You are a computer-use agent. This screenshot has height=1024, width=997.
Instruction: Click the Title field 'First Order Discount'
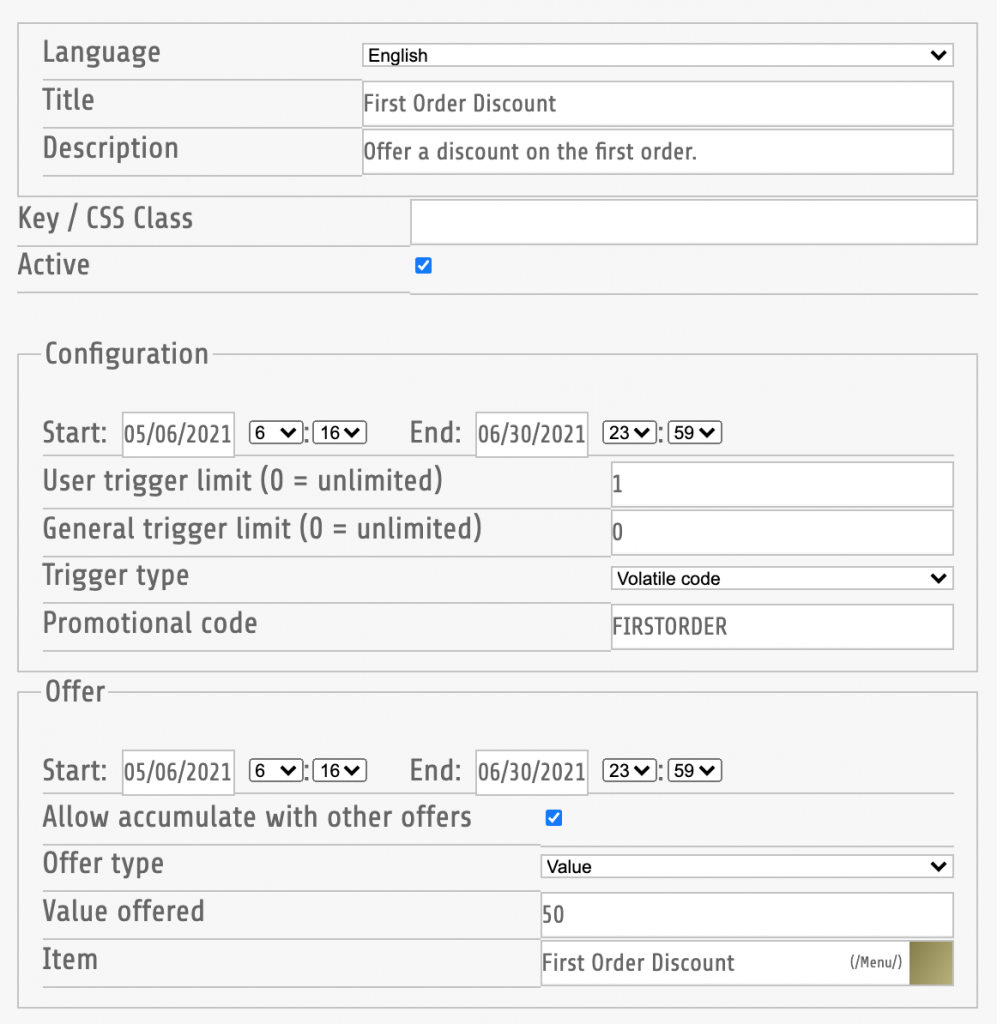pyautogui.click(x=657, y=104)
